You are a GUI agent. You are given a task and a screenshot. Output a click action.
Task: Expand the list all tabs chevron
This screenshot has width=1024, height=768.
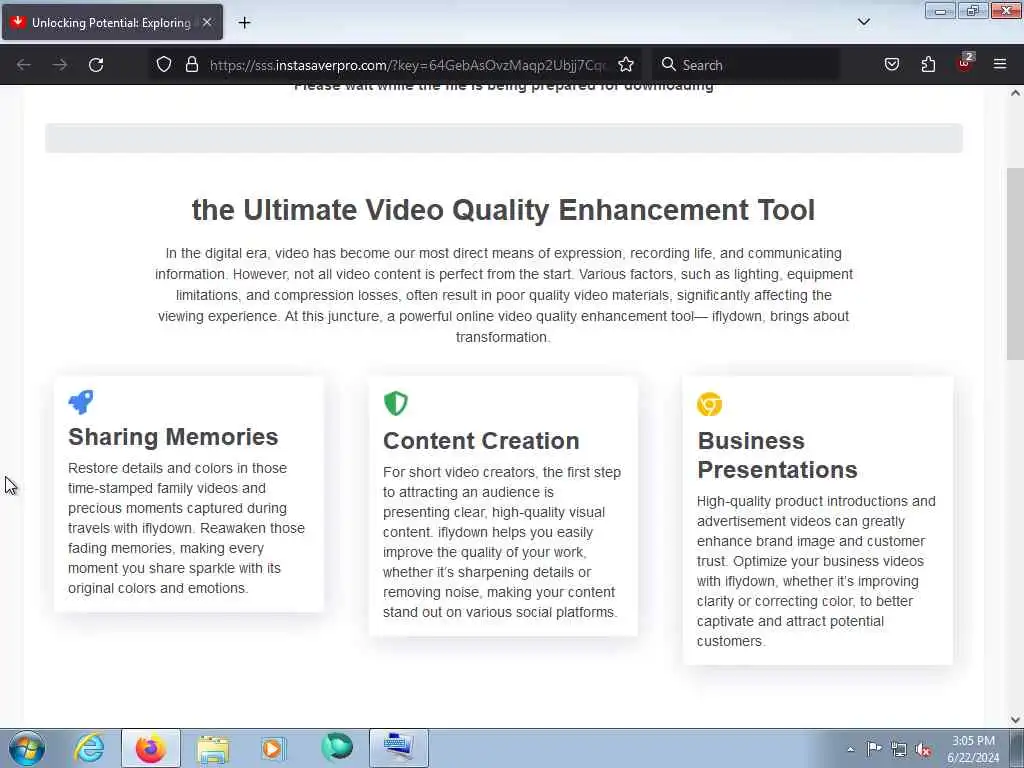[x=863, y=22]
